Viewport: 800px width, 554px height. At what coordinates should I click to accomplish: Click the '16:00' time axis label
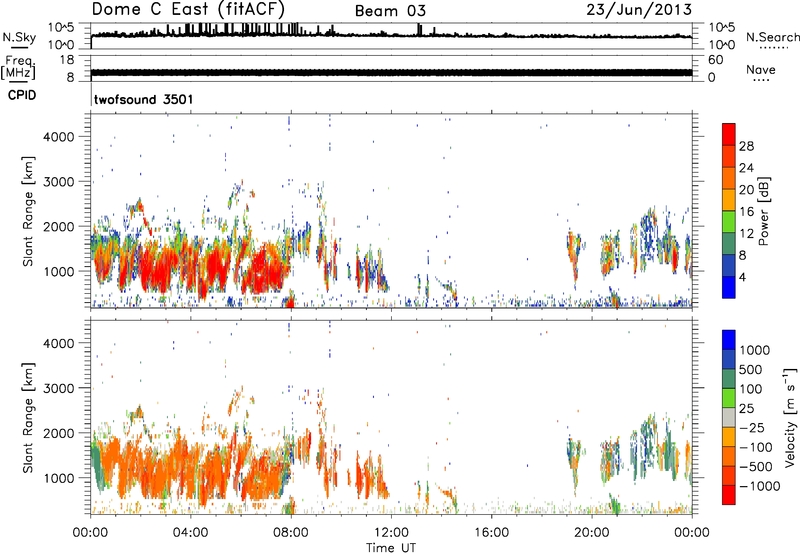491,533
